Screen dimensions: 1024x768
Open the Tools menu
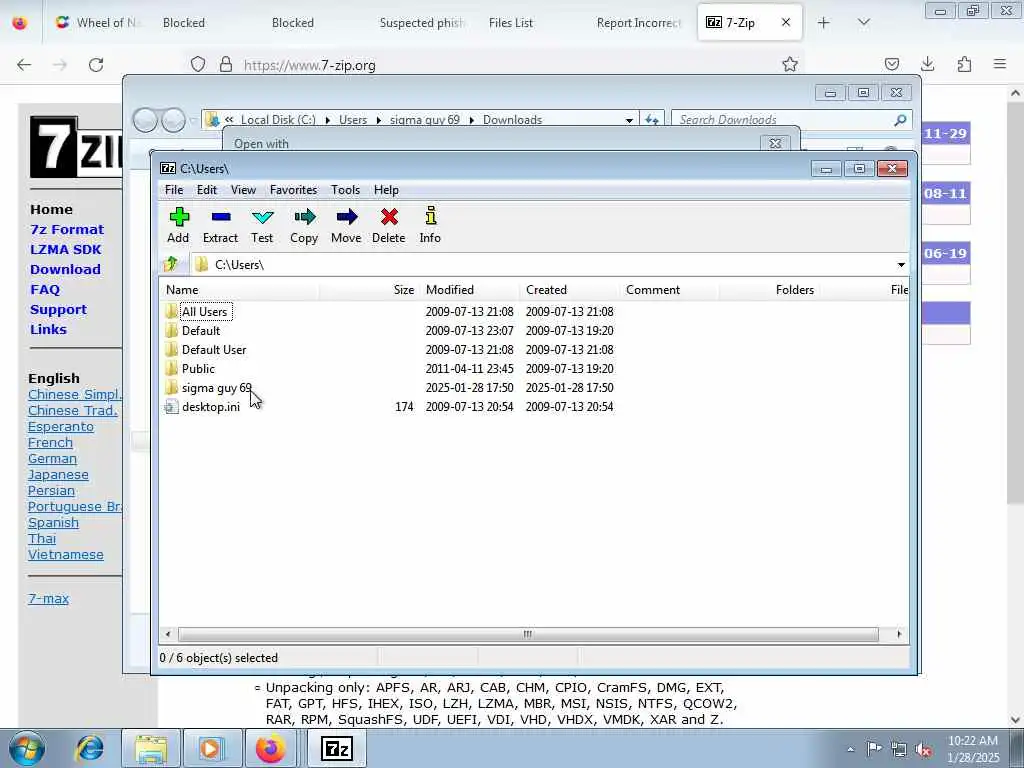pos(345,190)
